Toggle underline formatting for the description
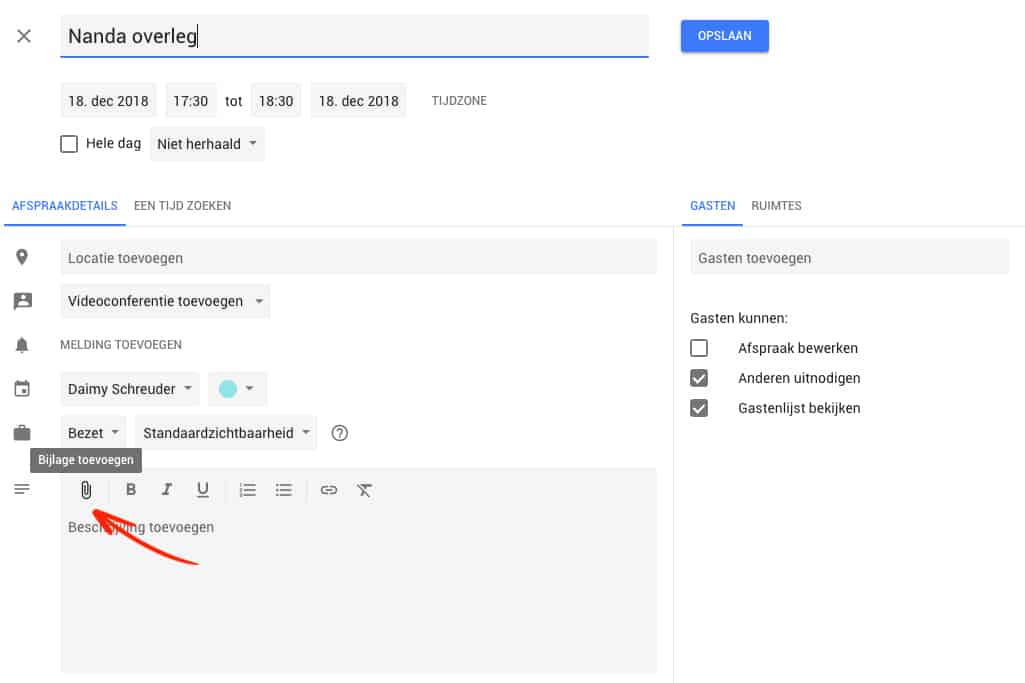This screenshot has width=1025, height=683. pyautogui.click(x=203, y=489)
